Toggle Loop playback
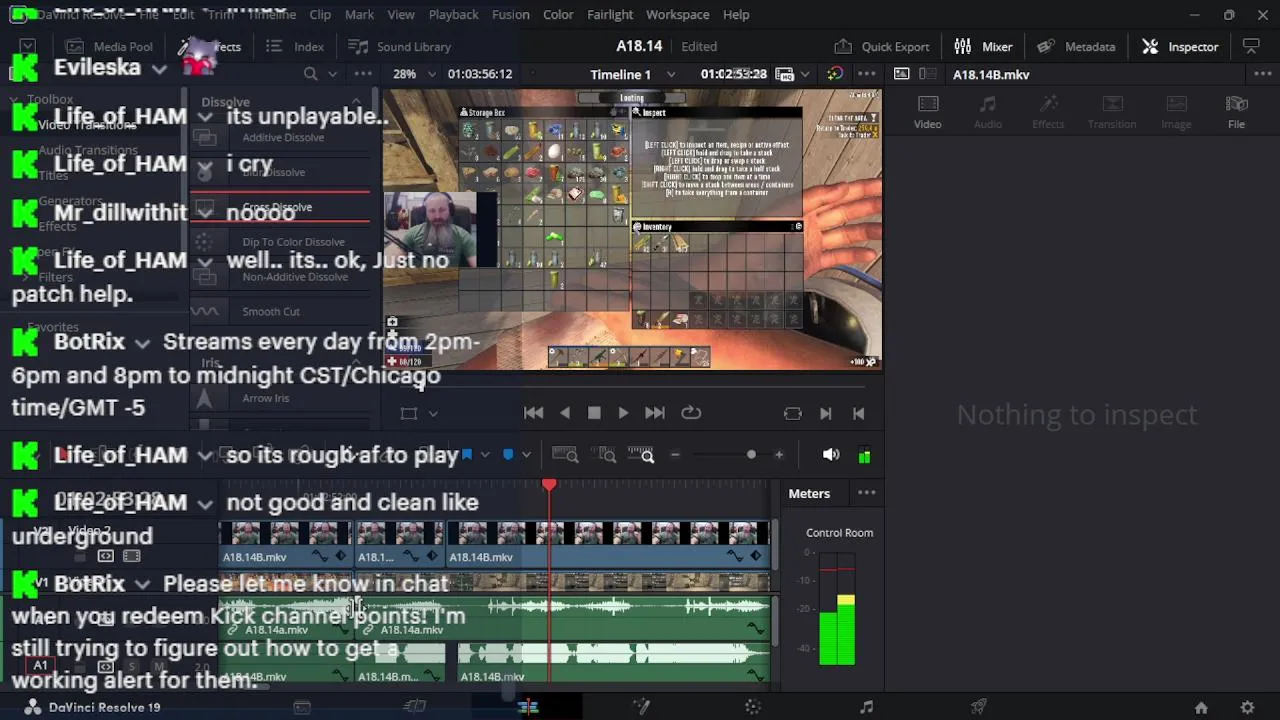 click(691, 413)
